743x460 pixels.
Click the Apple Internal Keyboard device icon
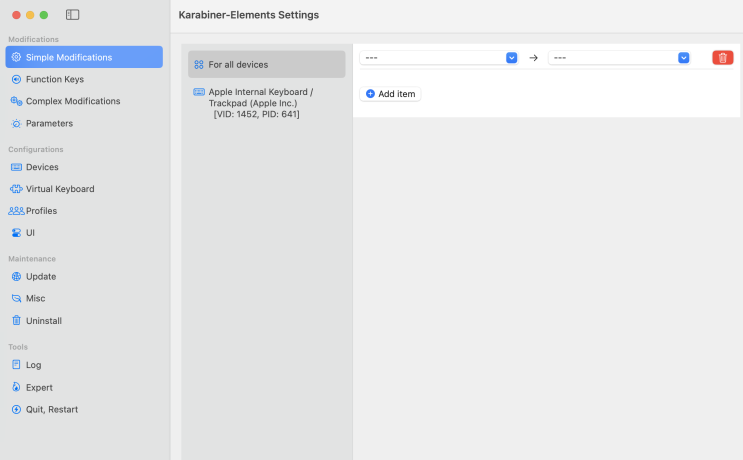coord(199,92)
